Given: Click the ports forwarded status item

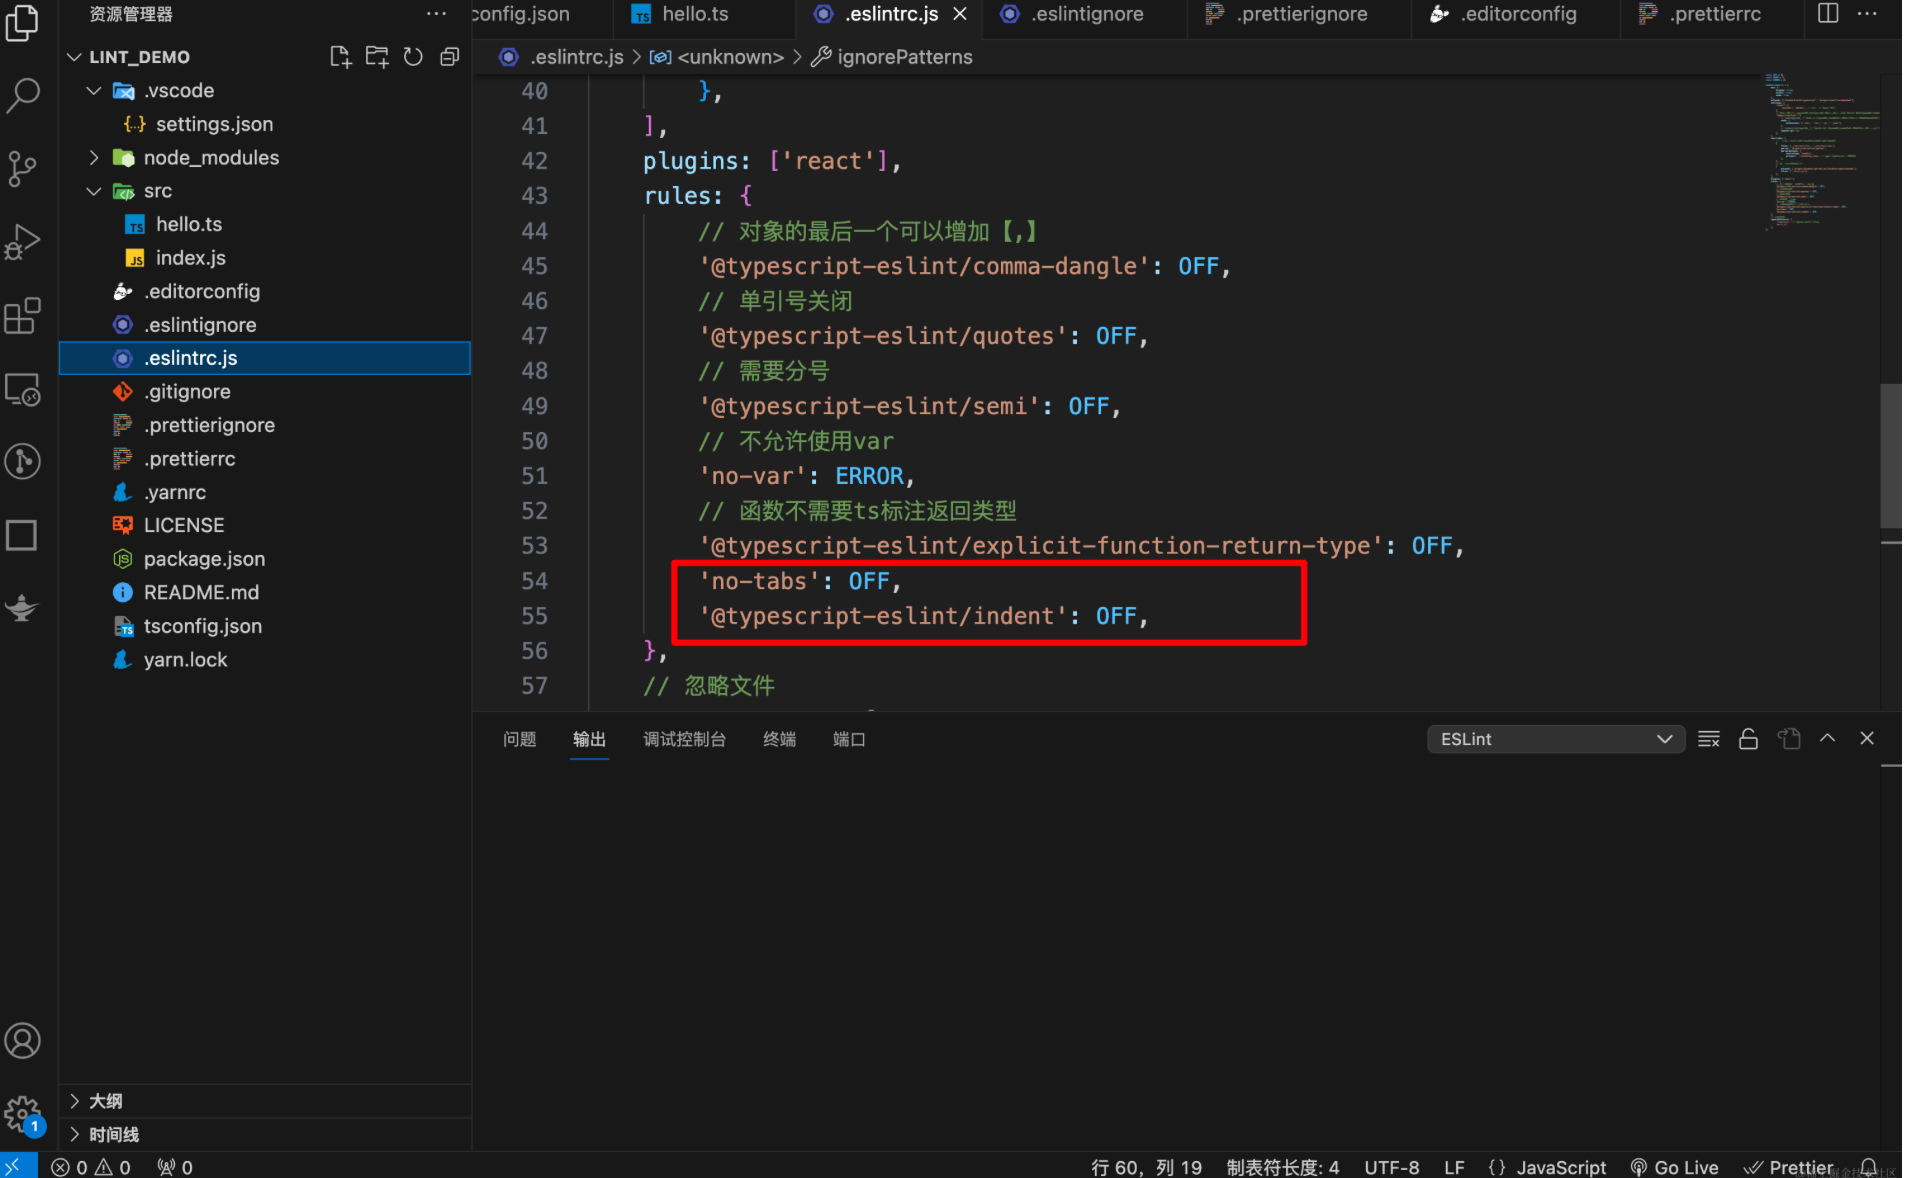Looking at the screenshot, I should (x=175, y=1167).
